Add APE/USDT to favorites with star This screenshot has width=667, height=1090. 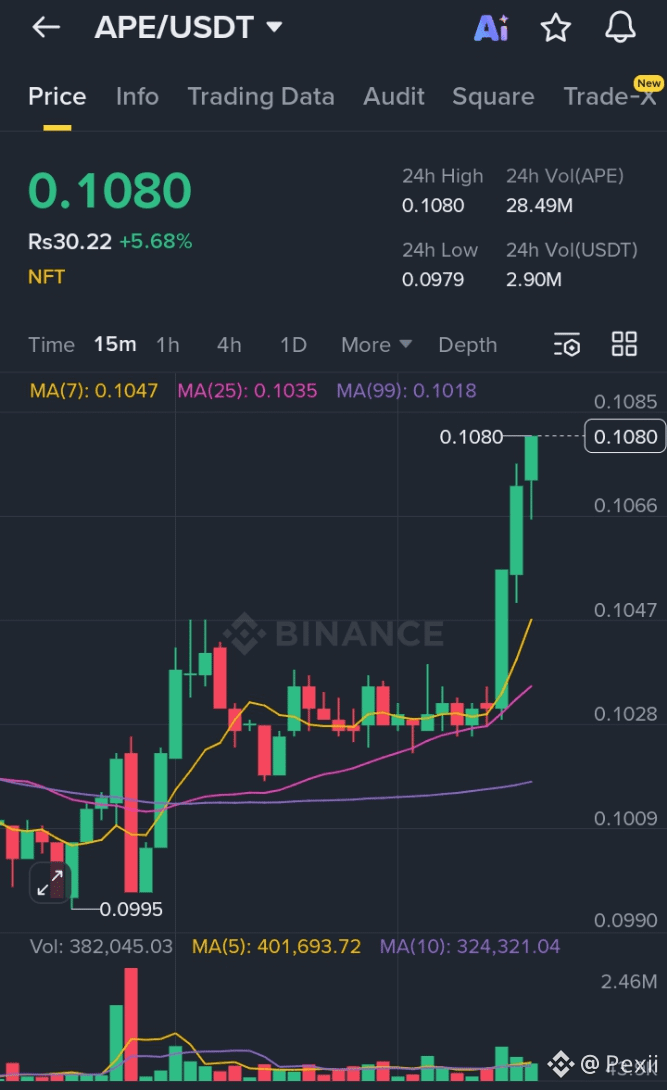pos(555,28)
